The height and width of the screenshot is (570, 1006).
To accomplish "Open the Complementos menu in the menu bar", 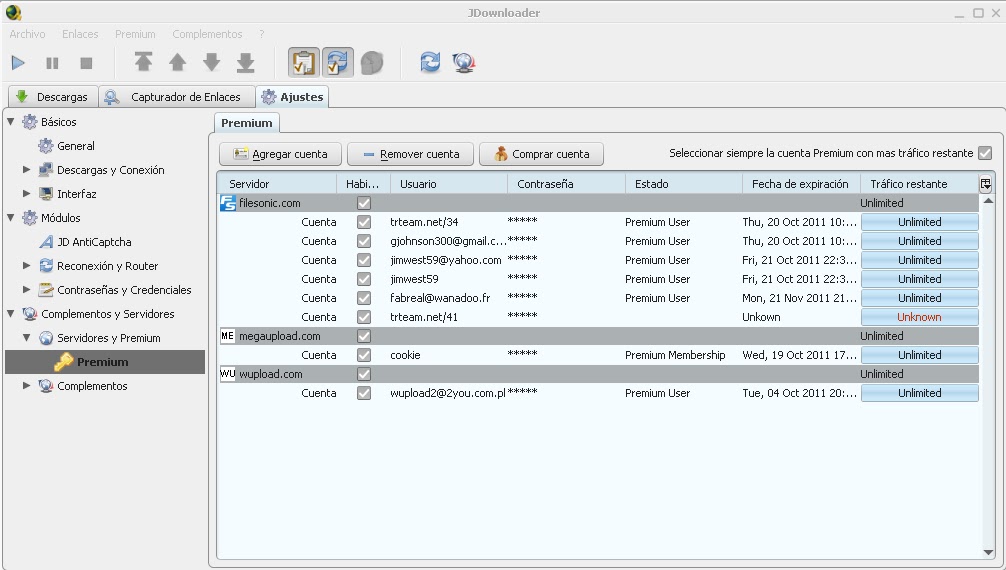I will click(207, 34).
